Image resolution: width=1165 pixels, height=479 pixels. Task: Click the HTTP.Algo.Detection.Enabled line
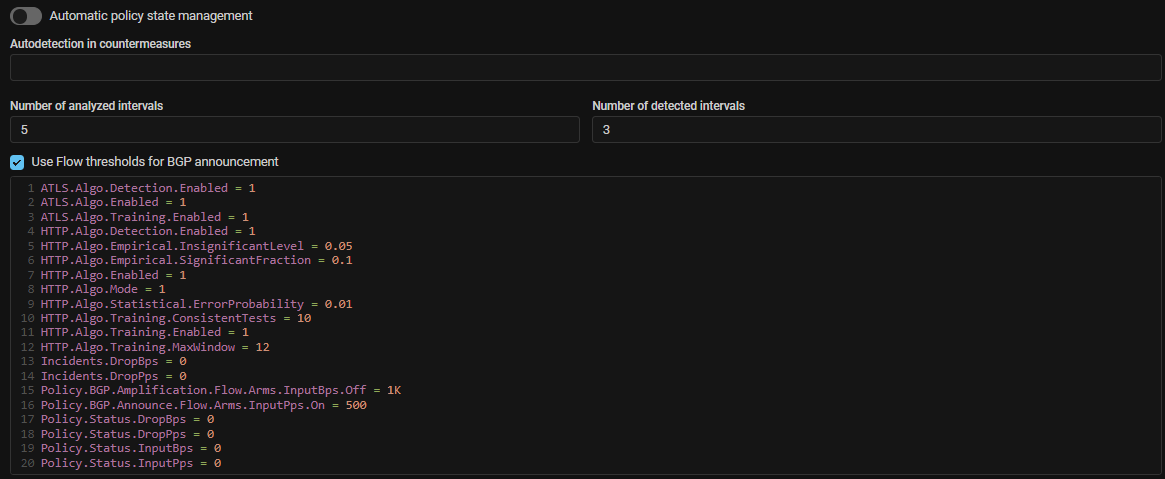tap(148, 231)
